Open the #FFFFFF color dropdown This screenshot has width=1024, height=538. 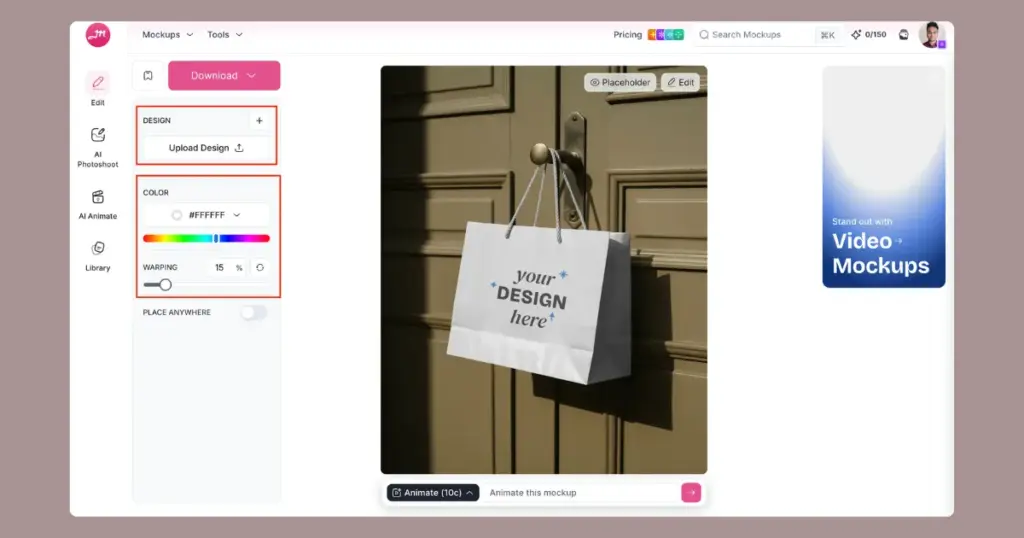(x=206, y=215)
